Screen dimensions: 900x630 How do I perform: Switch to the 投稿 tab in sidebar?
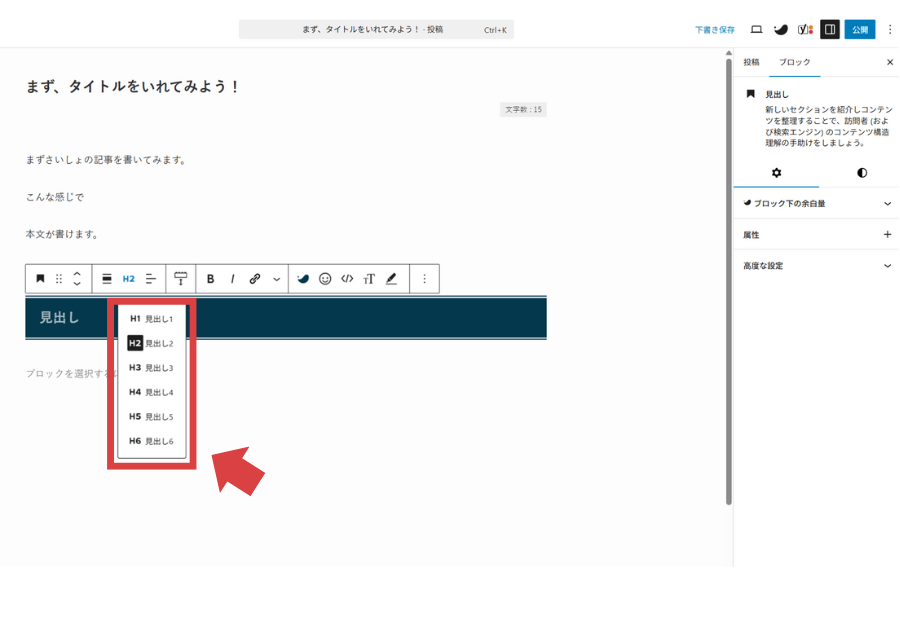click(751, 62)
